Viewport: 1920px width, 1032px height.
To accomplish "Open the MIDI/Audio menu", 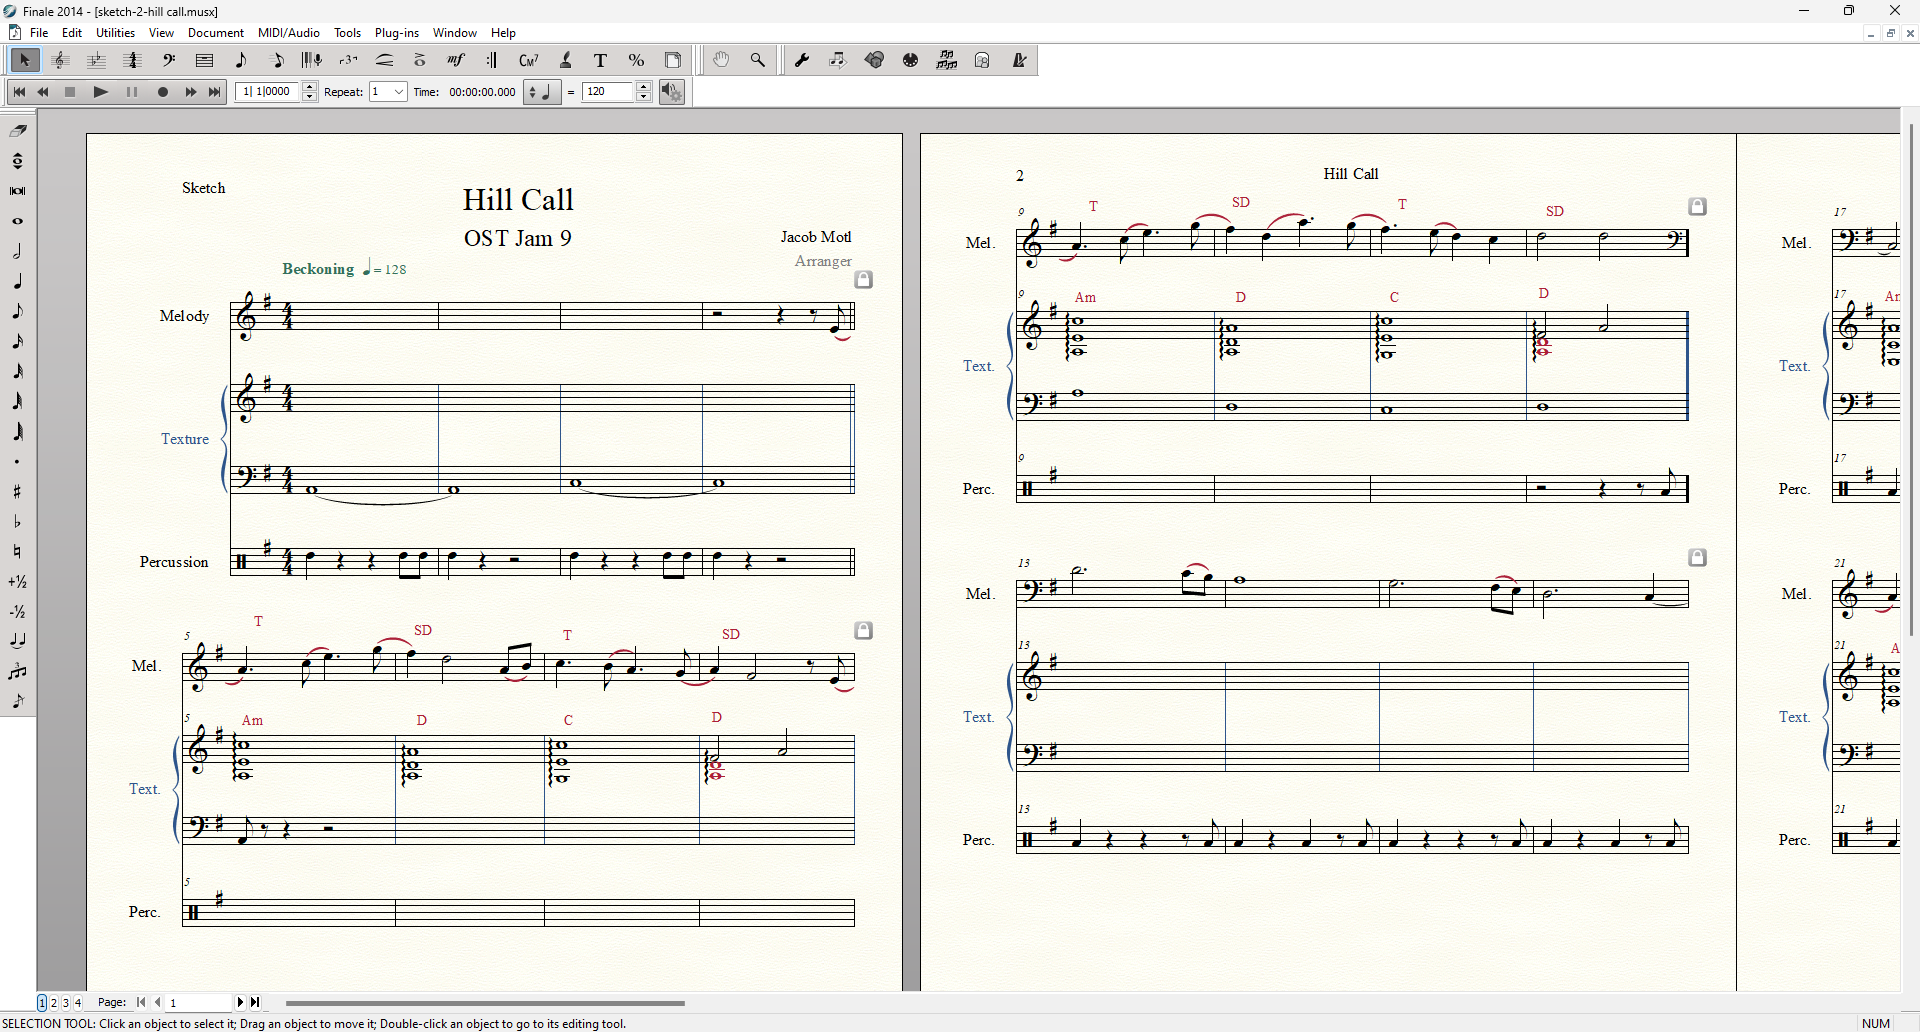I will [289, 33].
